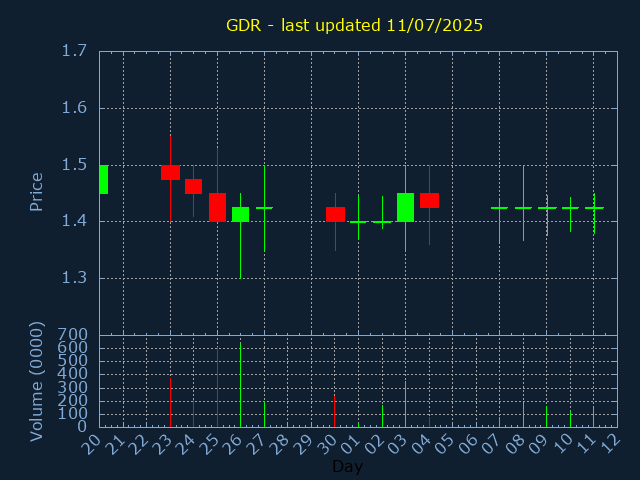Select day label "01" on the x-axis
640x480 pixels.
[350, 444]
